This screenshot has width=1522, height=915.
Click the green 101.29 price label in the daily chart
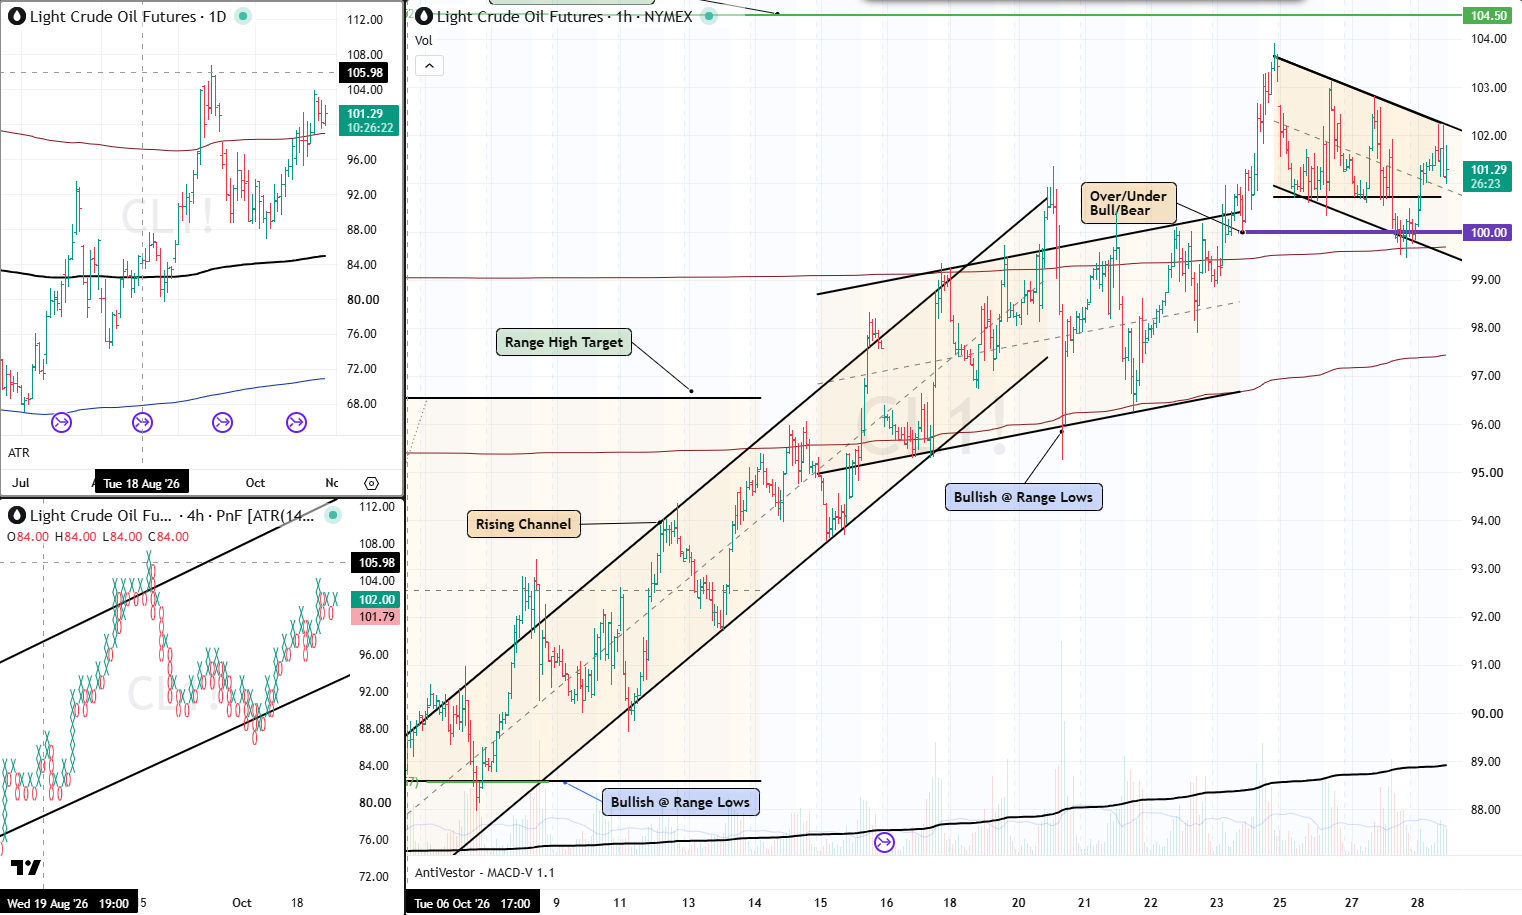[x=370, y=120]
